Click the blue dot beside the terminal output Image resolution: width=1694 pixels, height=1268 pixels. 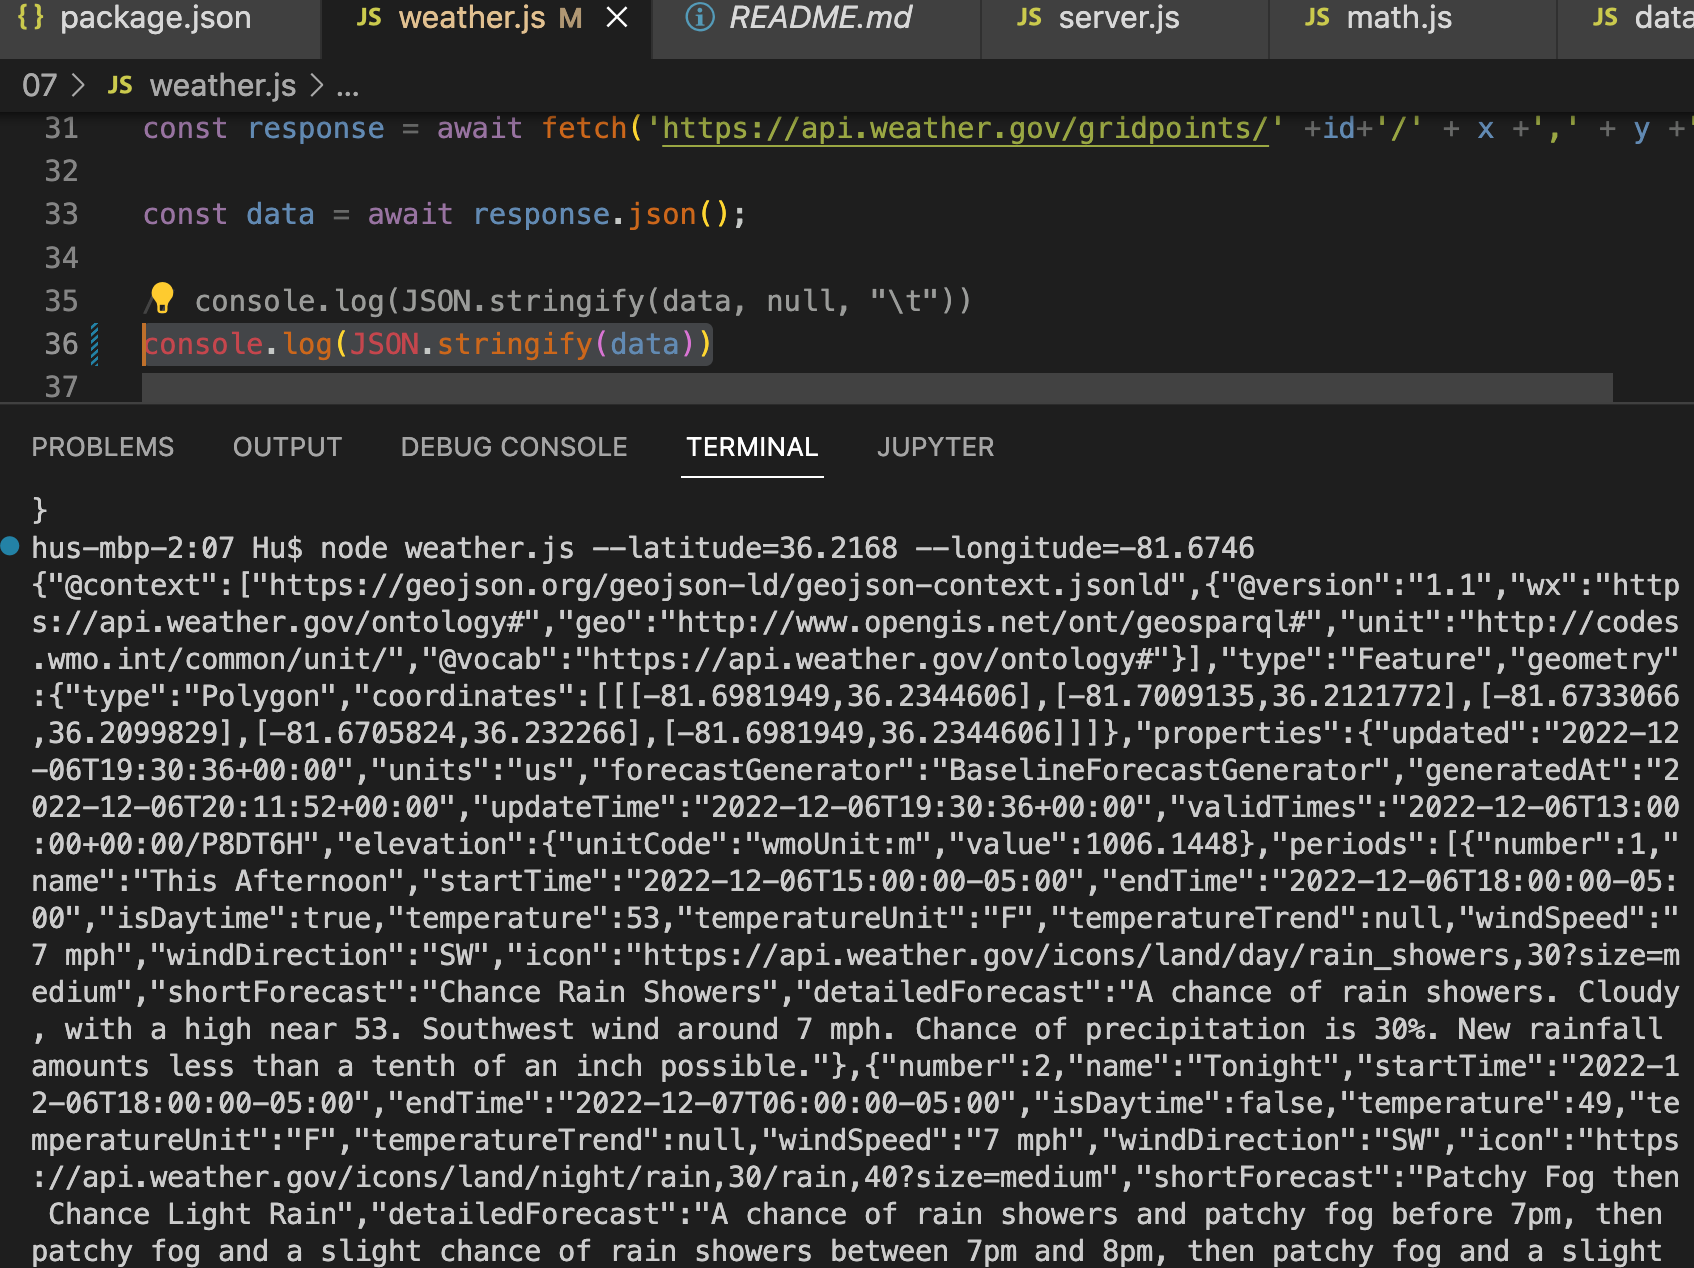[9, 547]
